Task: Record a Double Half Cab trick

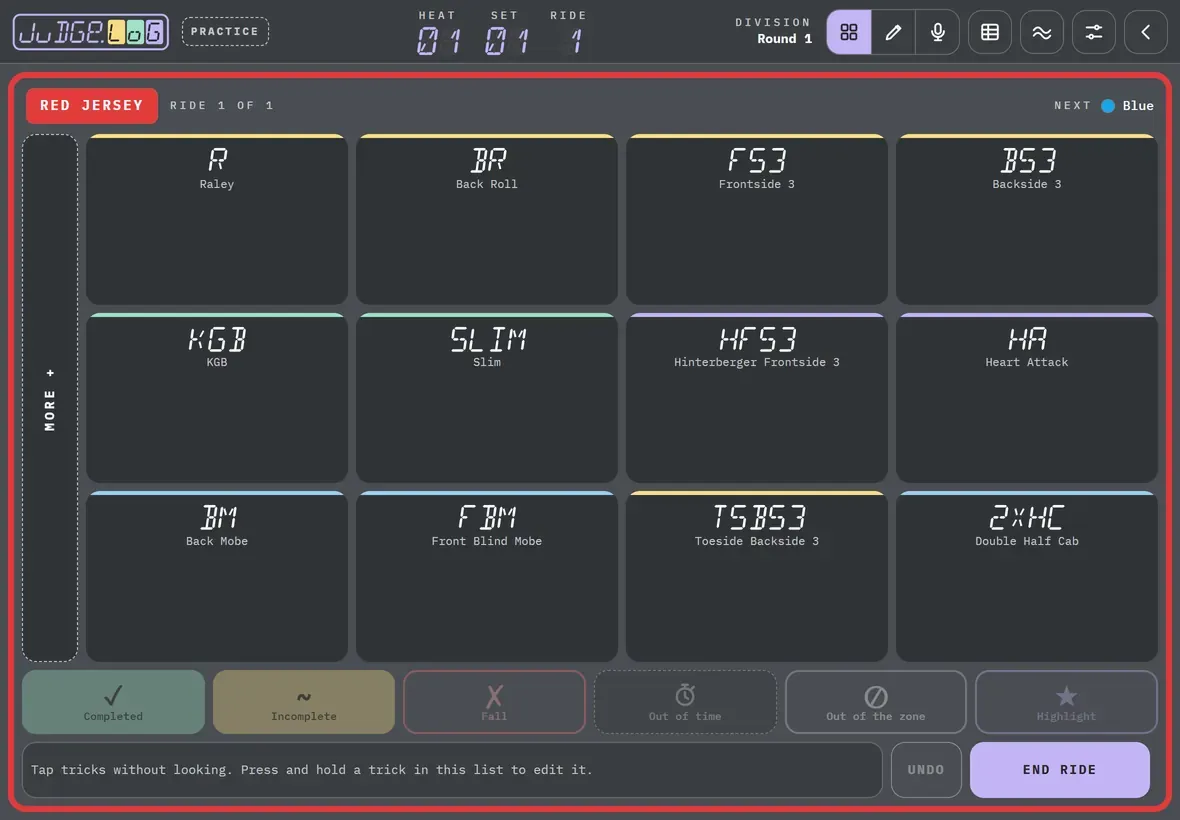Action: point(1026,576)
